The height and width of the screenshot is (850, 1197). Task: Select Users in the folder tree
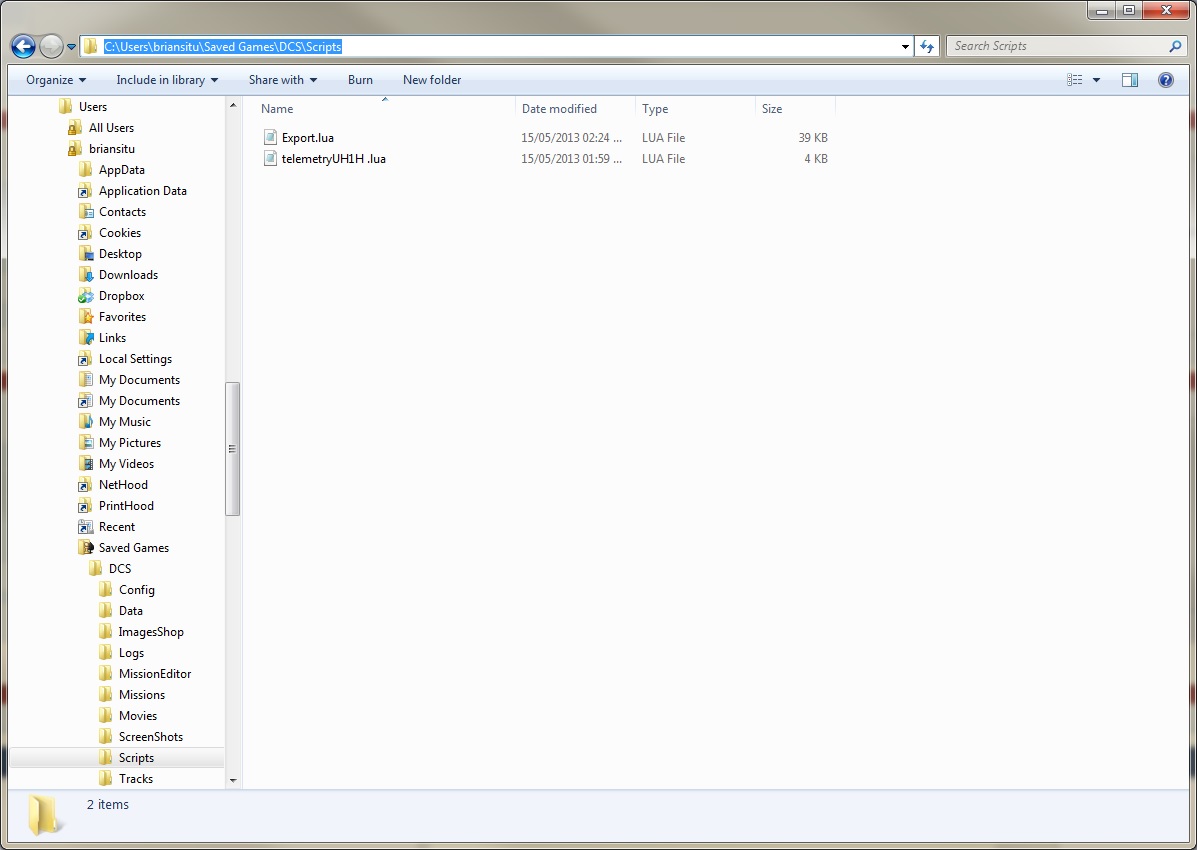pyautogui.click(x=93, y=107)
